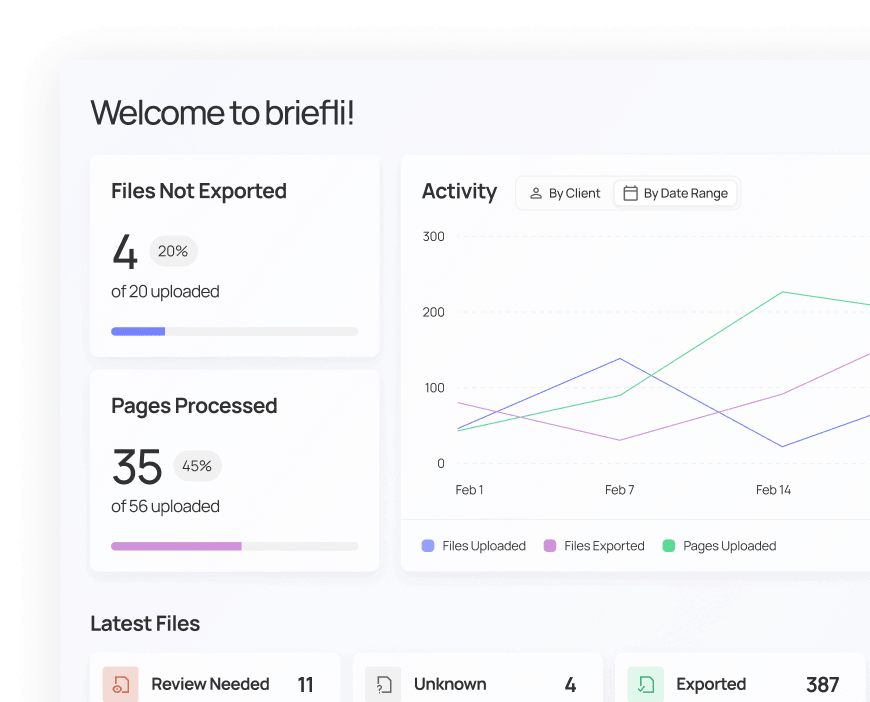Open the Files Not Exported card
This screenshot has width=870, height=702.
pyautogui.click(x=234, y=255)
